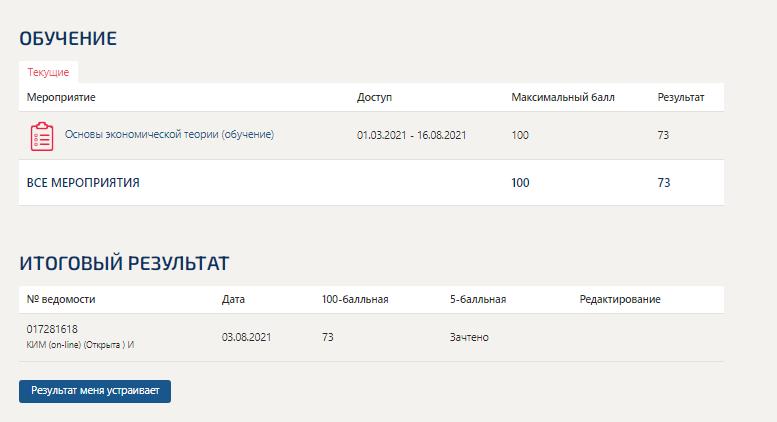Click the date 03.08.2021 in results

246,337
